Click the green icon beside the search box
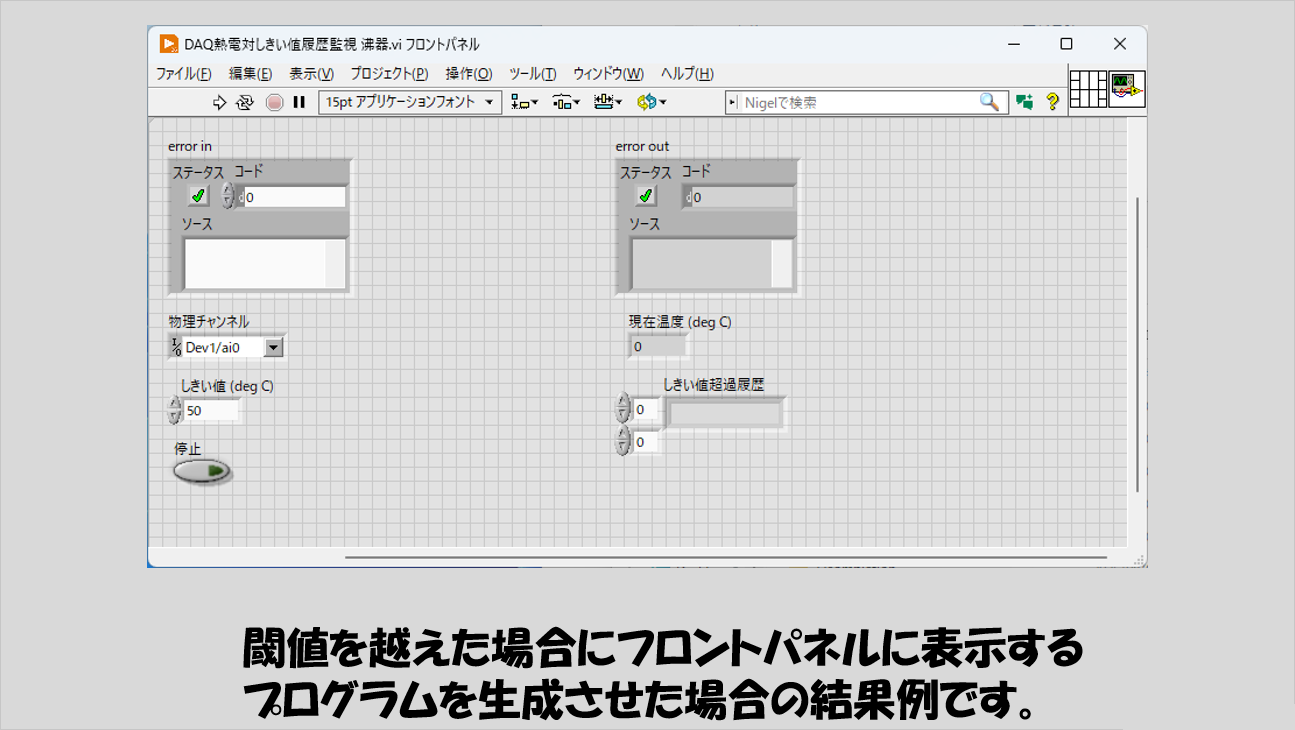 point(1024,102)
